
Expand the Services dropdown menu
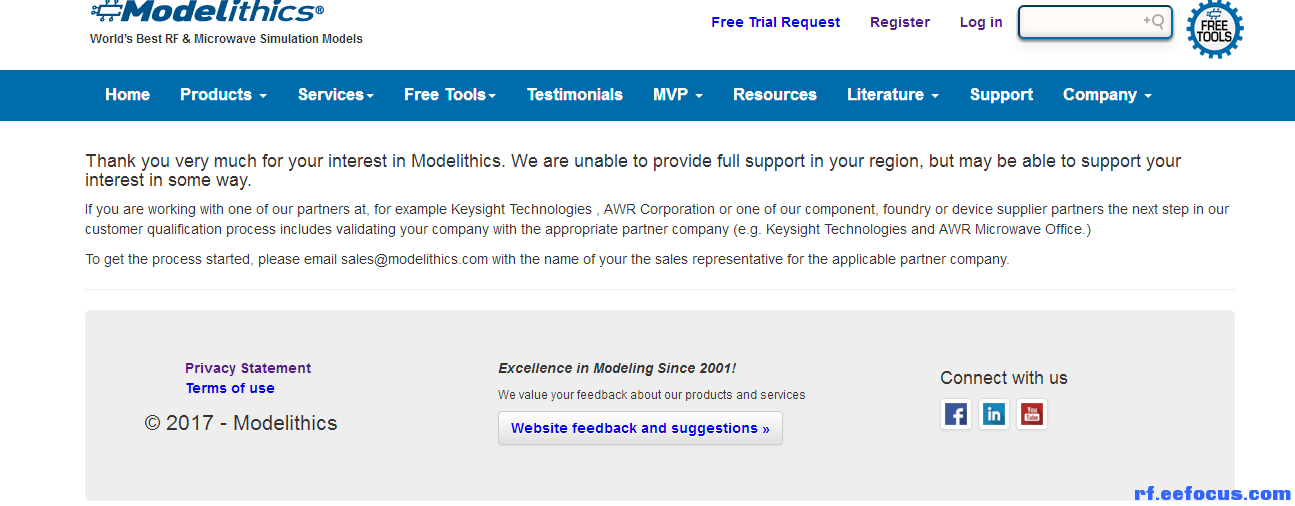(x=336, y=95)
